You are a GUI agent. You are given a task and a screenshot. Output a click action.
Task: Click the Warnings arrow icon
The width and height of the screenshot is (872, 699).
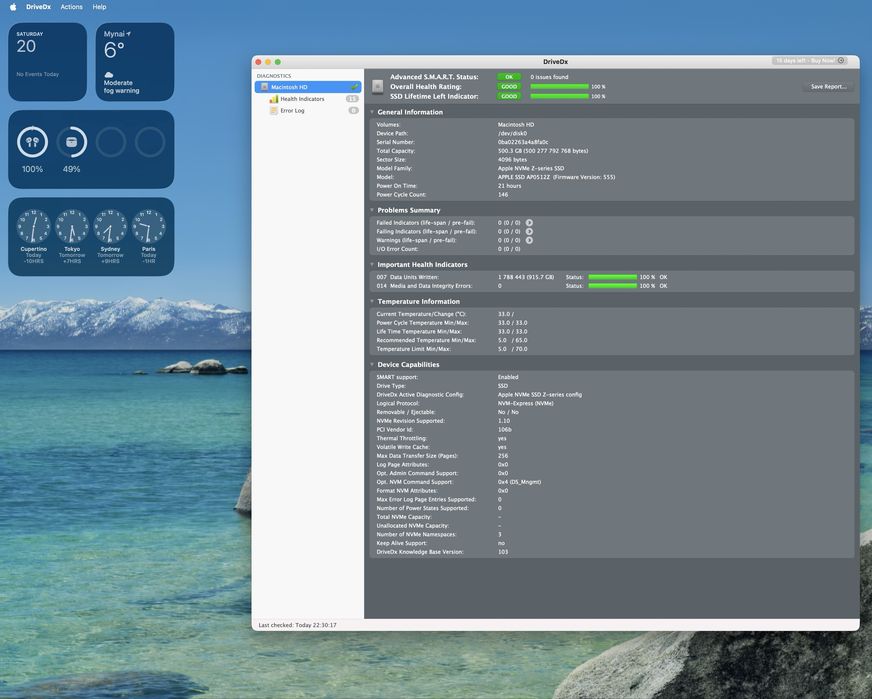point(529,241)
